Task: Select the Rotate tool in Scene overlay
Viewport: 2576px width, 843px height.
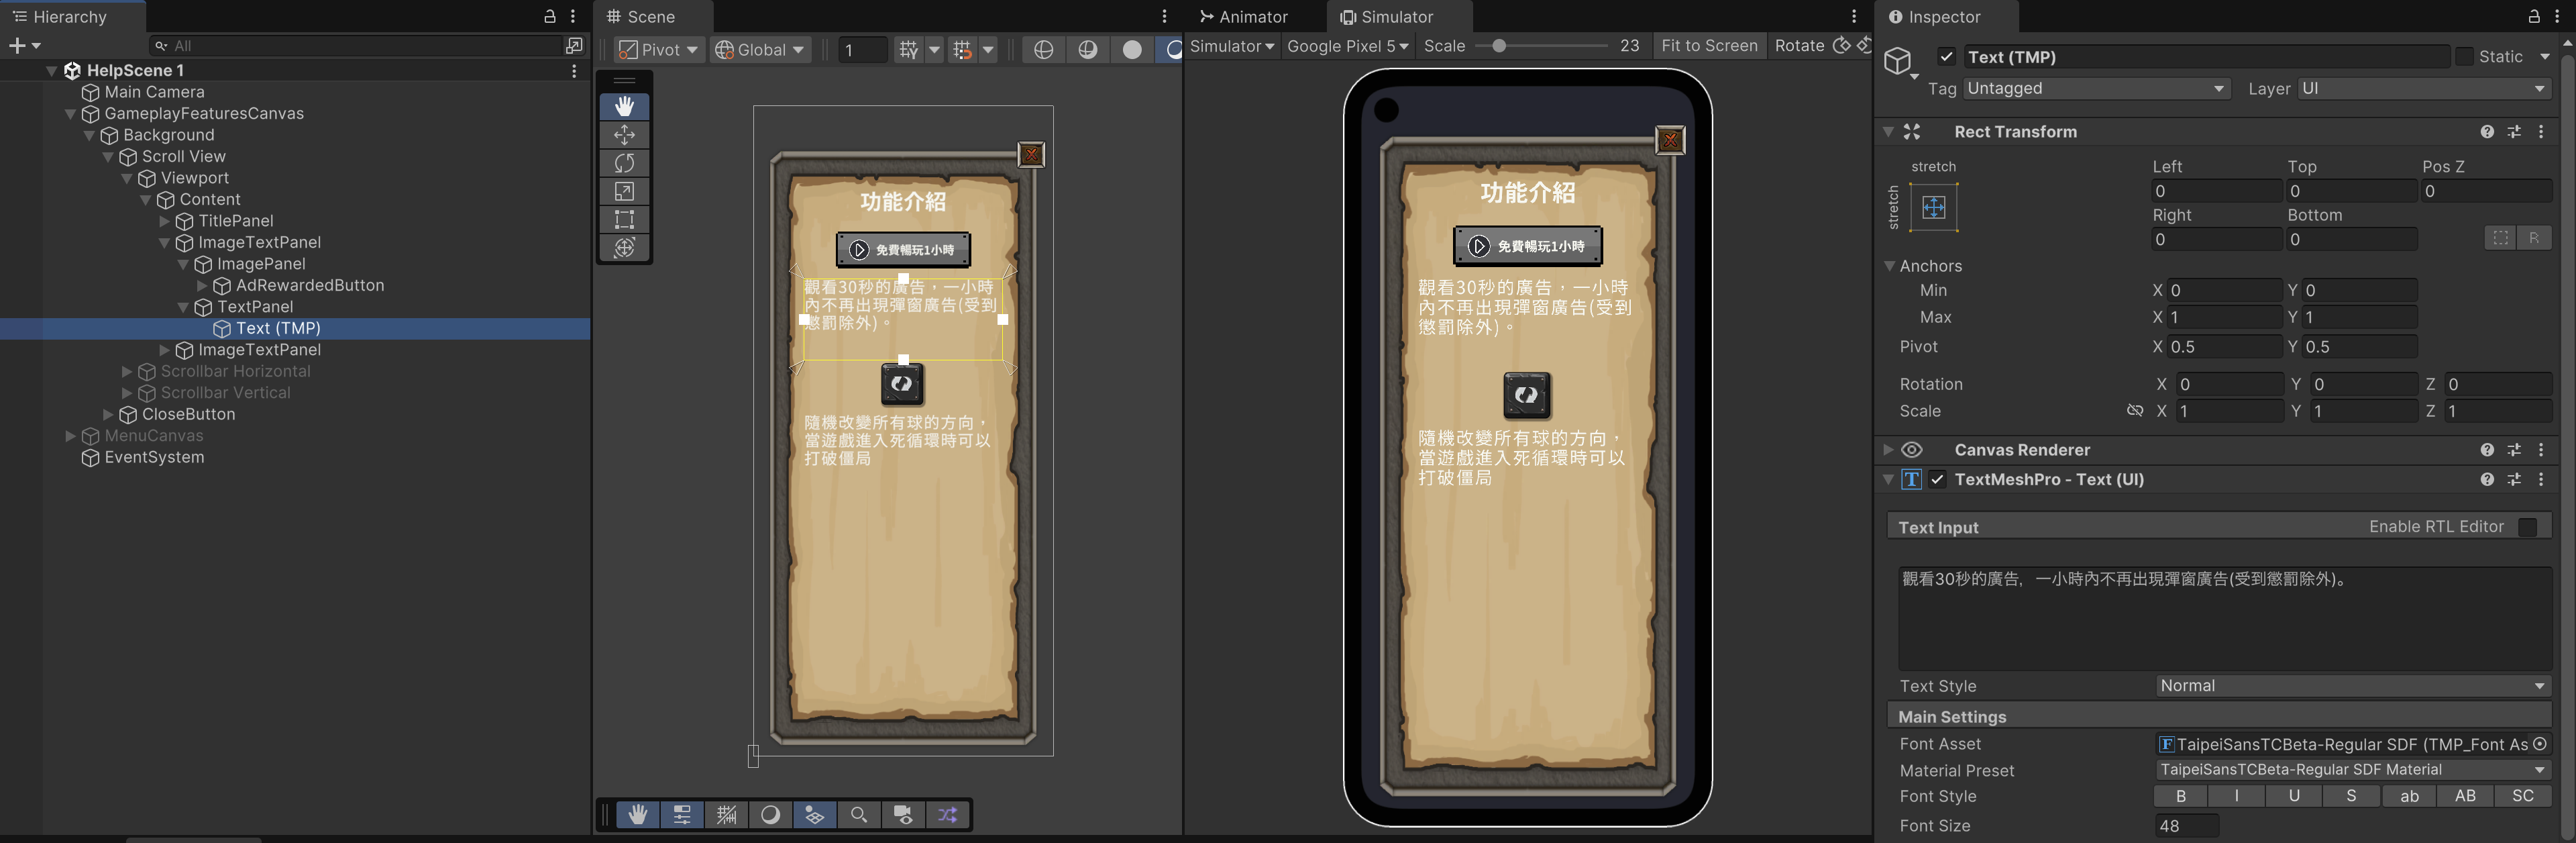Action: point(625,163)
